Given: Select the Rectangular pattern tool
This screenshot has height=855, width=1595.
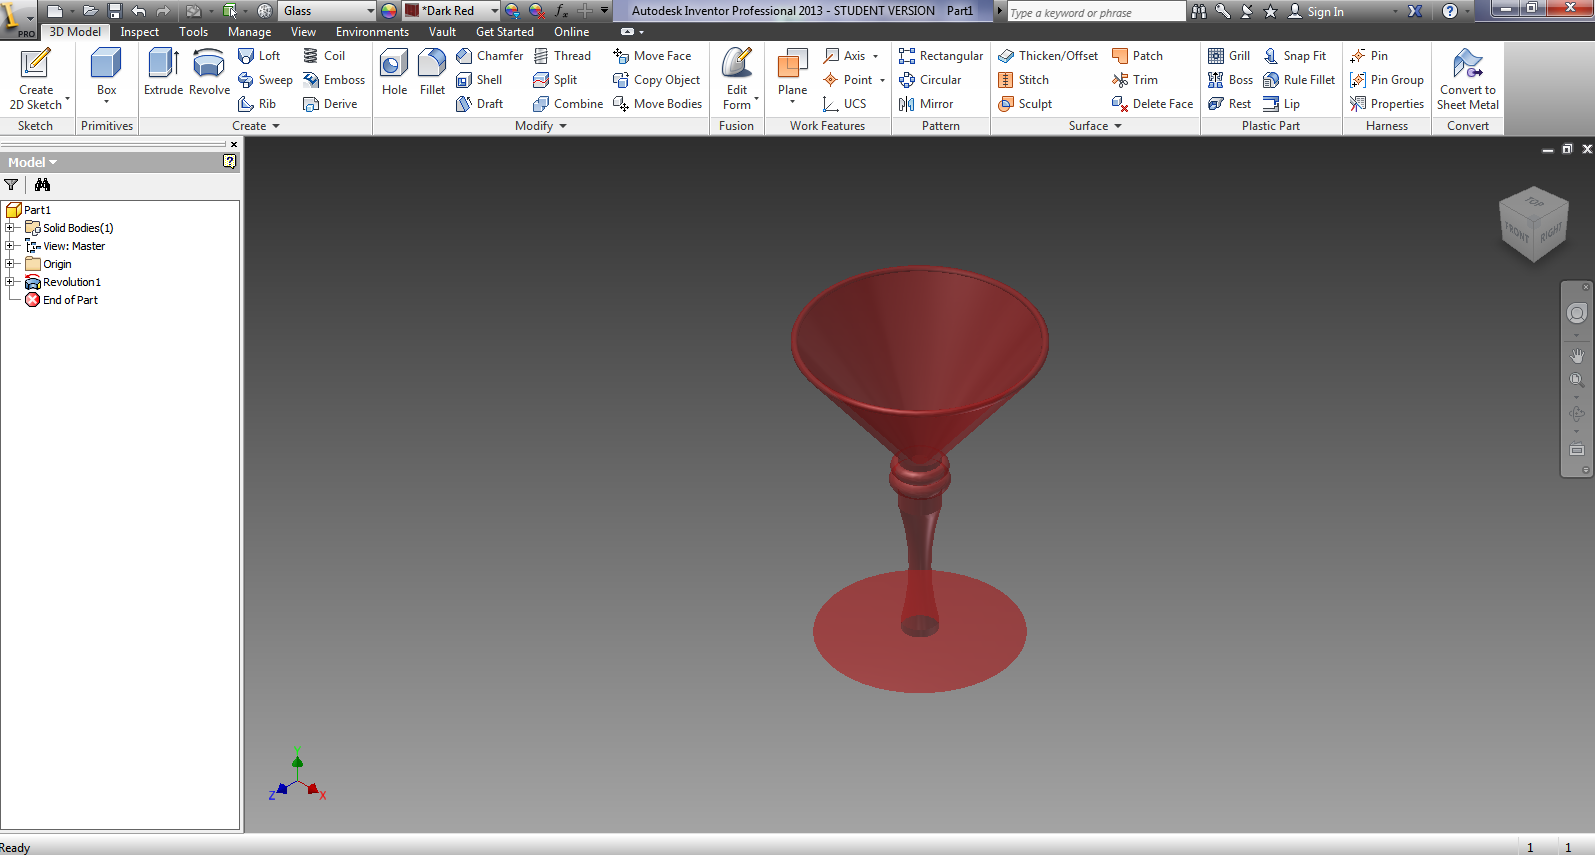Looking at the screenshot, I should (941, 56).
